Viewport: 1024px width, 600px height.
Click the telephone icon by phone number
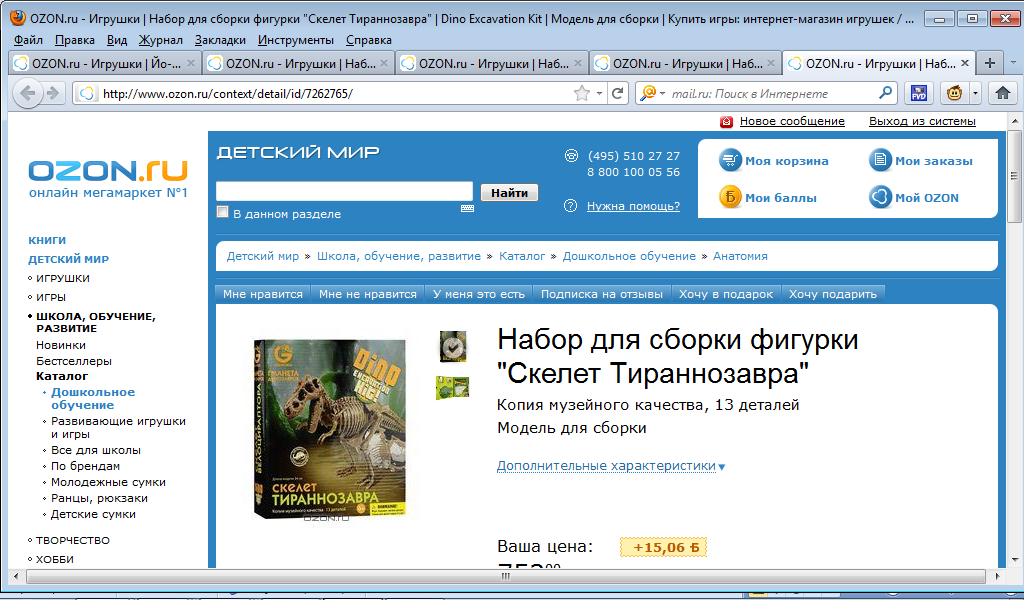point(571,155)
